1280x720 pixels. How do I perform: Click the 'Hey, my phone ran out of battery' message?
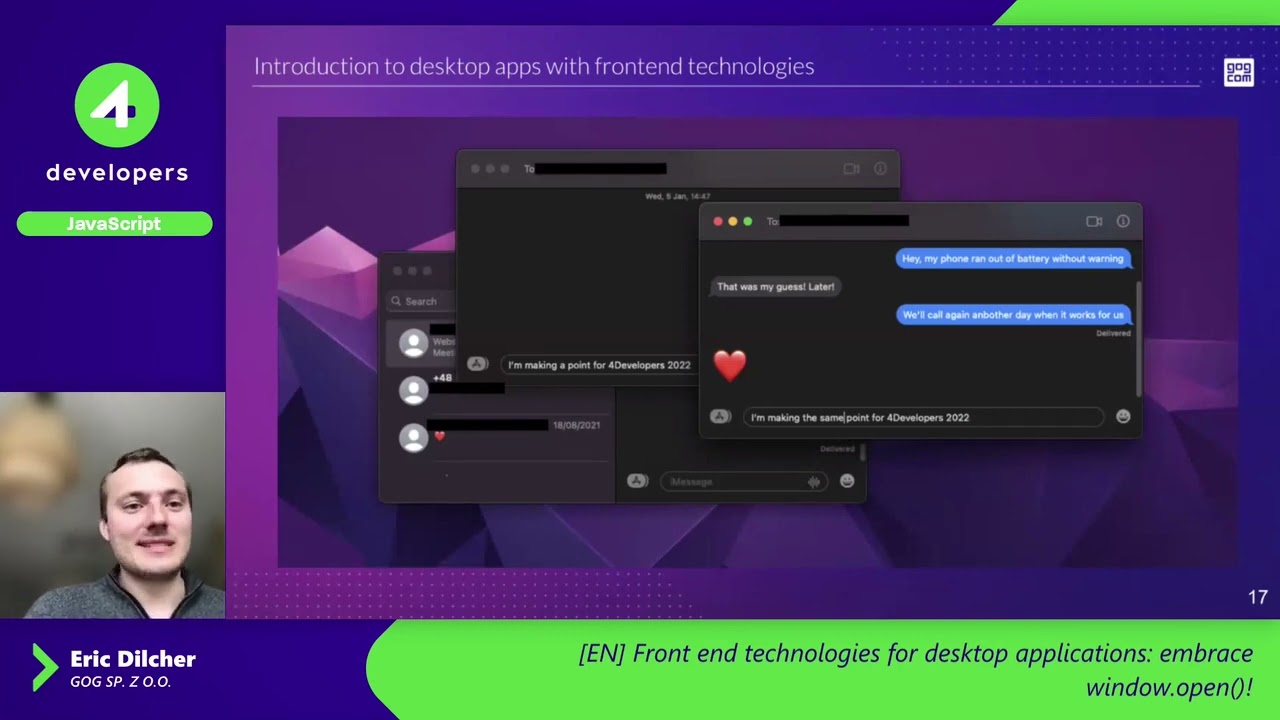[1012, 258]
